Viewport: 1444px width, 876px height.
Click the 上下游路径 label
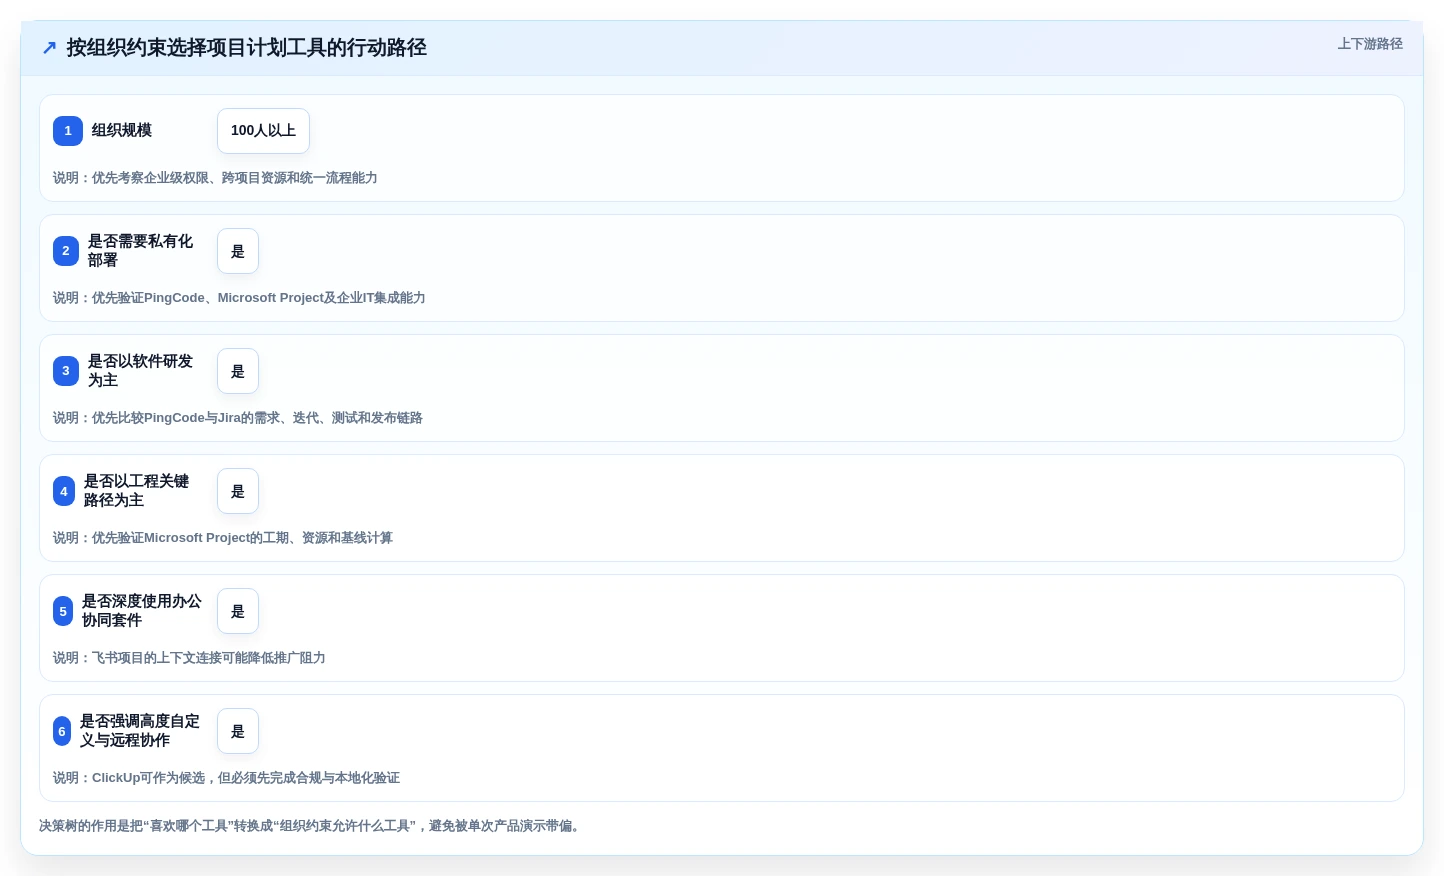pyautogui.click(x=1370, y=44)
